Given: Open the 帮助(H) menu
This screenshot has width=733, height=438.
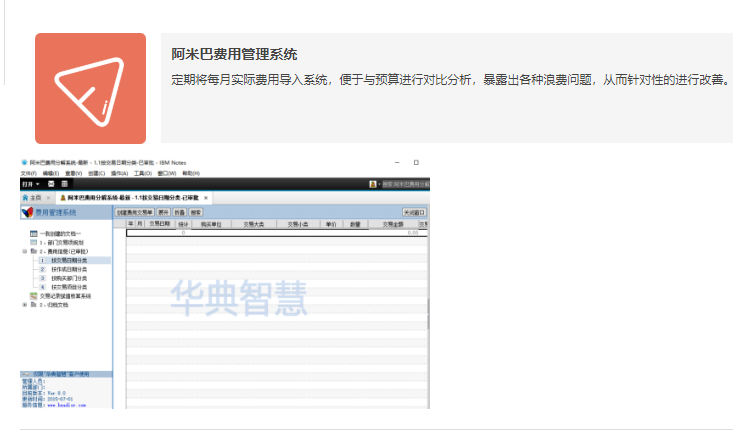Looking at the screenshot, I should (191, 173).
